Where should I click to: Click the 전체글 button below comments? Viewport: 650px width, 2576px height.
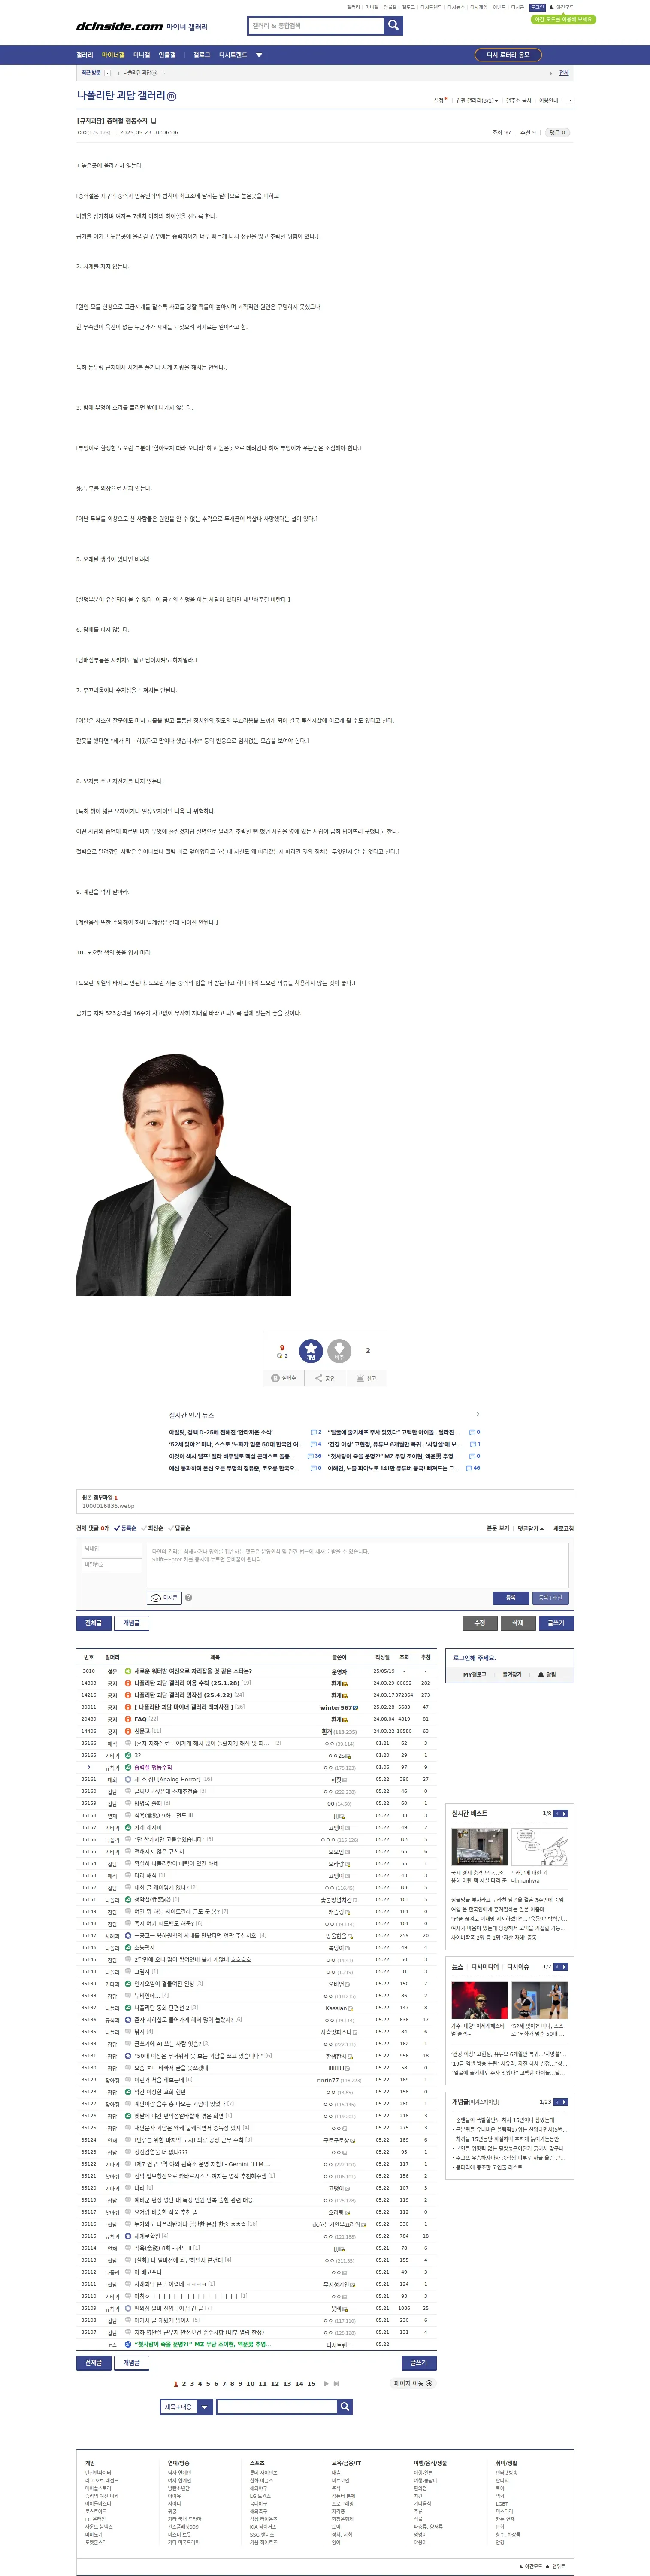[x=93, y=1623]
